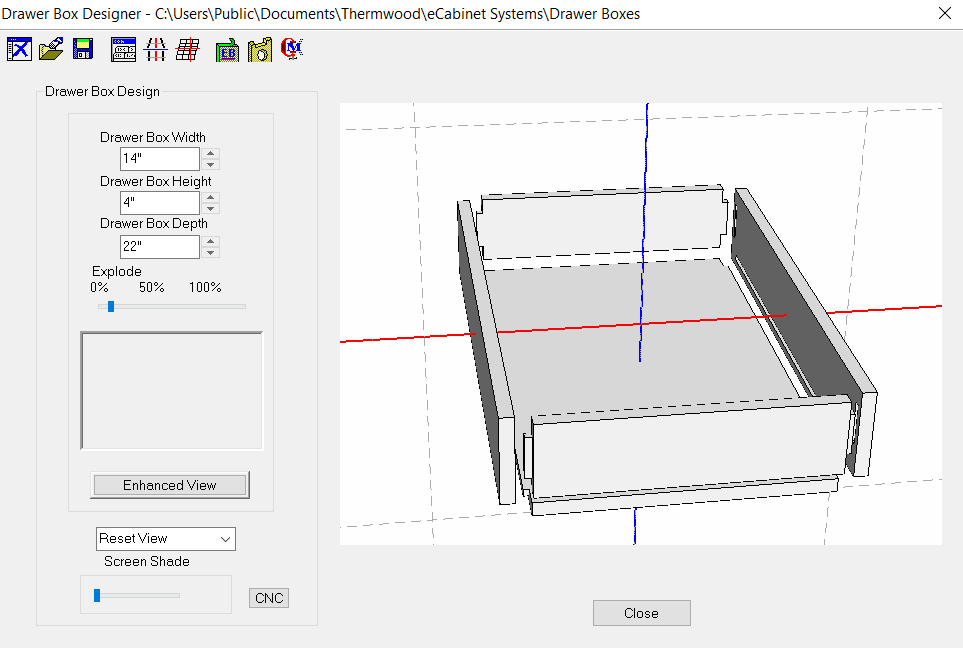The height and width of the screenshot is (648, 963).
Task: Expand the Reset View dropdown
Action: (x=225, y=539)
